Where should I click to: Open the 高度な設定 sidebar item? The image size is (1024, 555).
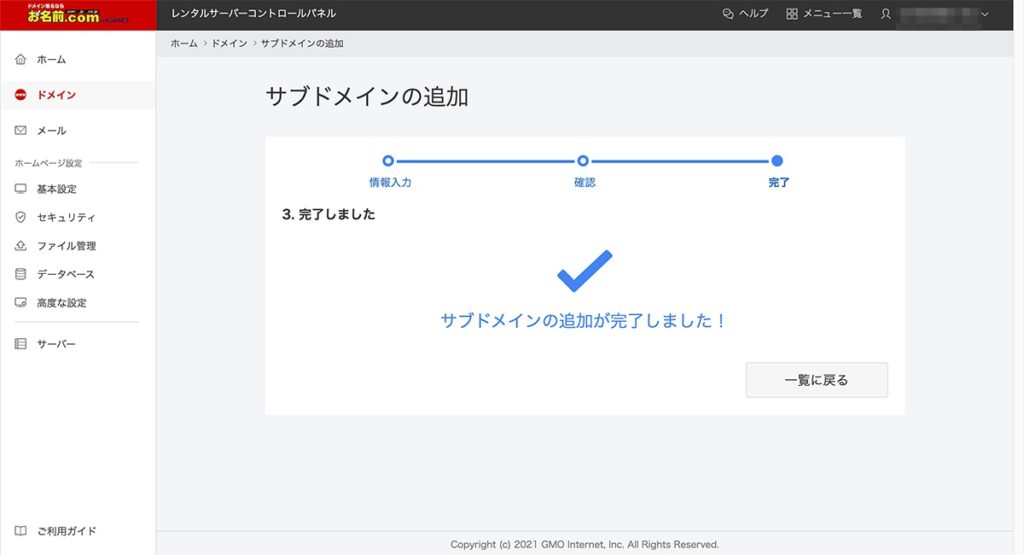[x=61, y=303]
